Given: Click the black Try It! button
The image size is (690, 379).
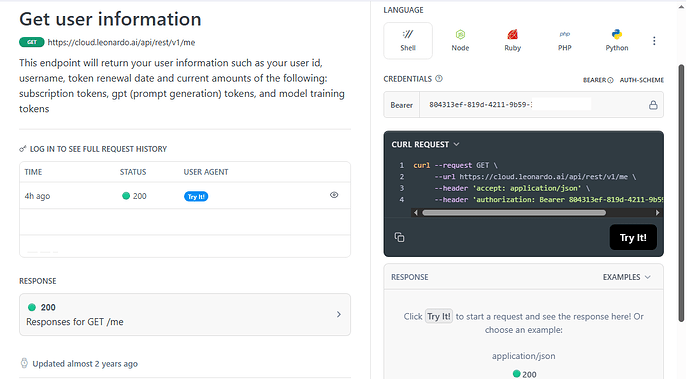Looking at the screenshot, I should point(633,237).
